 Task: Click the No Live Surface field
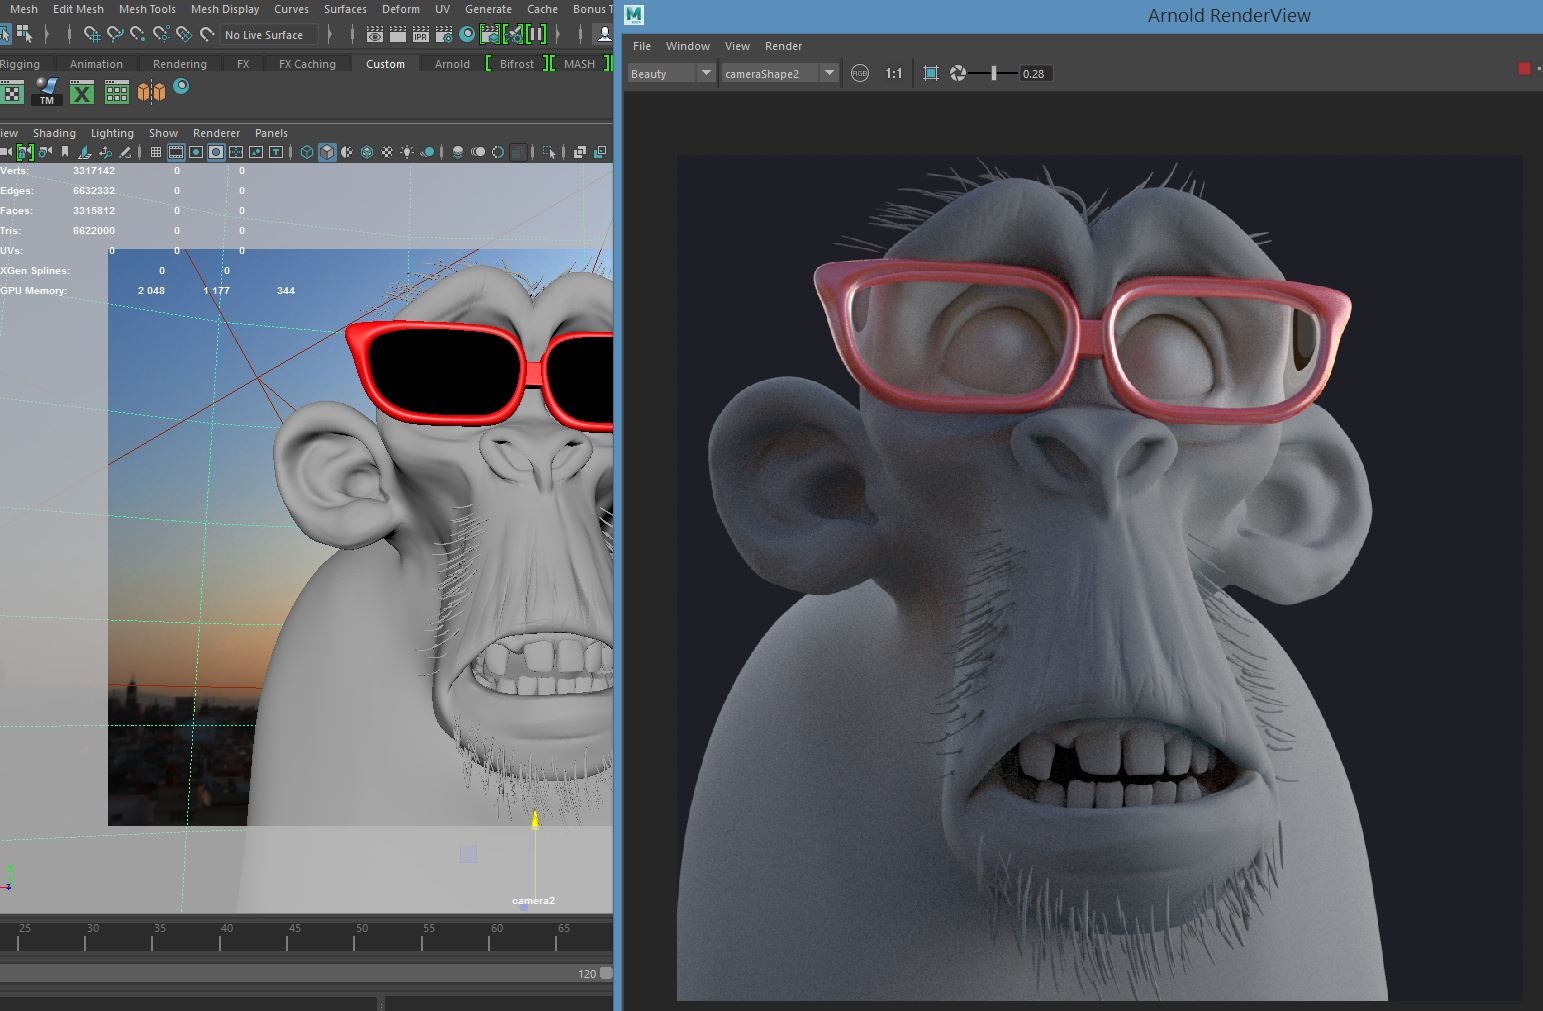pyautogui.click(x=269, y=35)
